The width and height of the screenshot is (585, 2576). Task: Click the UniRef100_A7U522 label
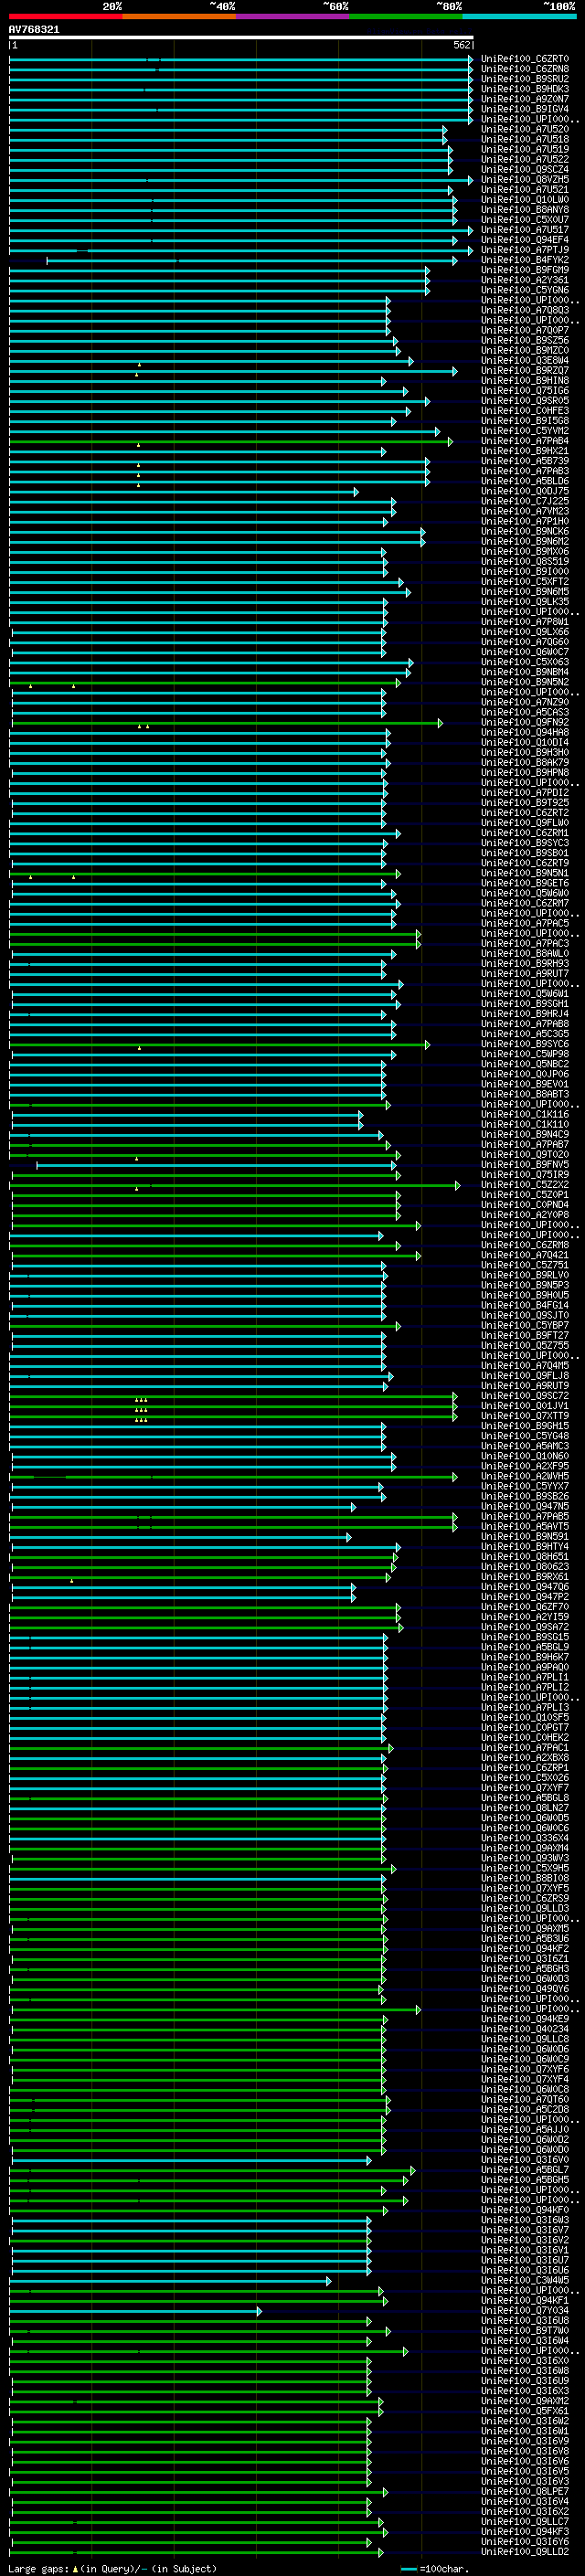click(x=525, y=159)
